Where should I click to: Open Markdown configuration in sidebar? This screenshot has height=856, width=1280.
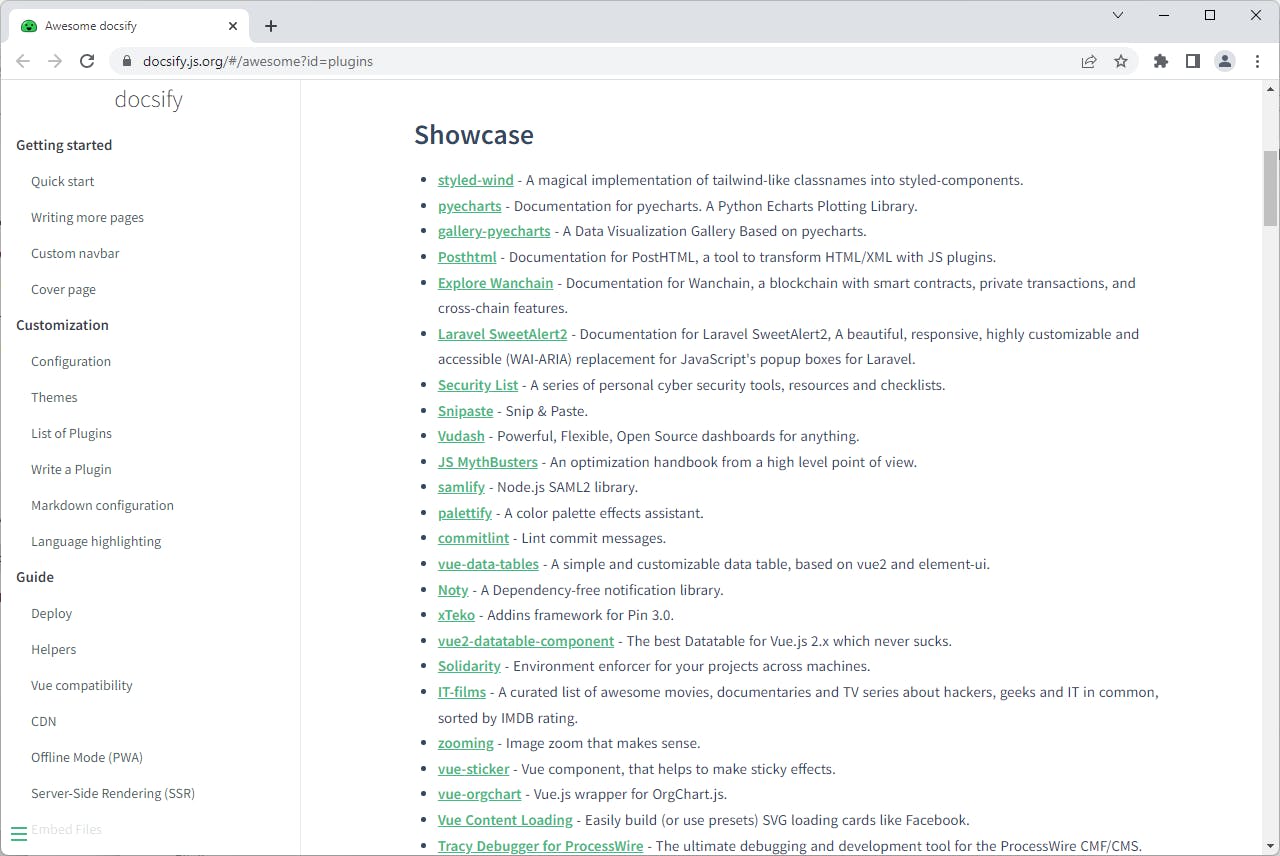(102, 505)
